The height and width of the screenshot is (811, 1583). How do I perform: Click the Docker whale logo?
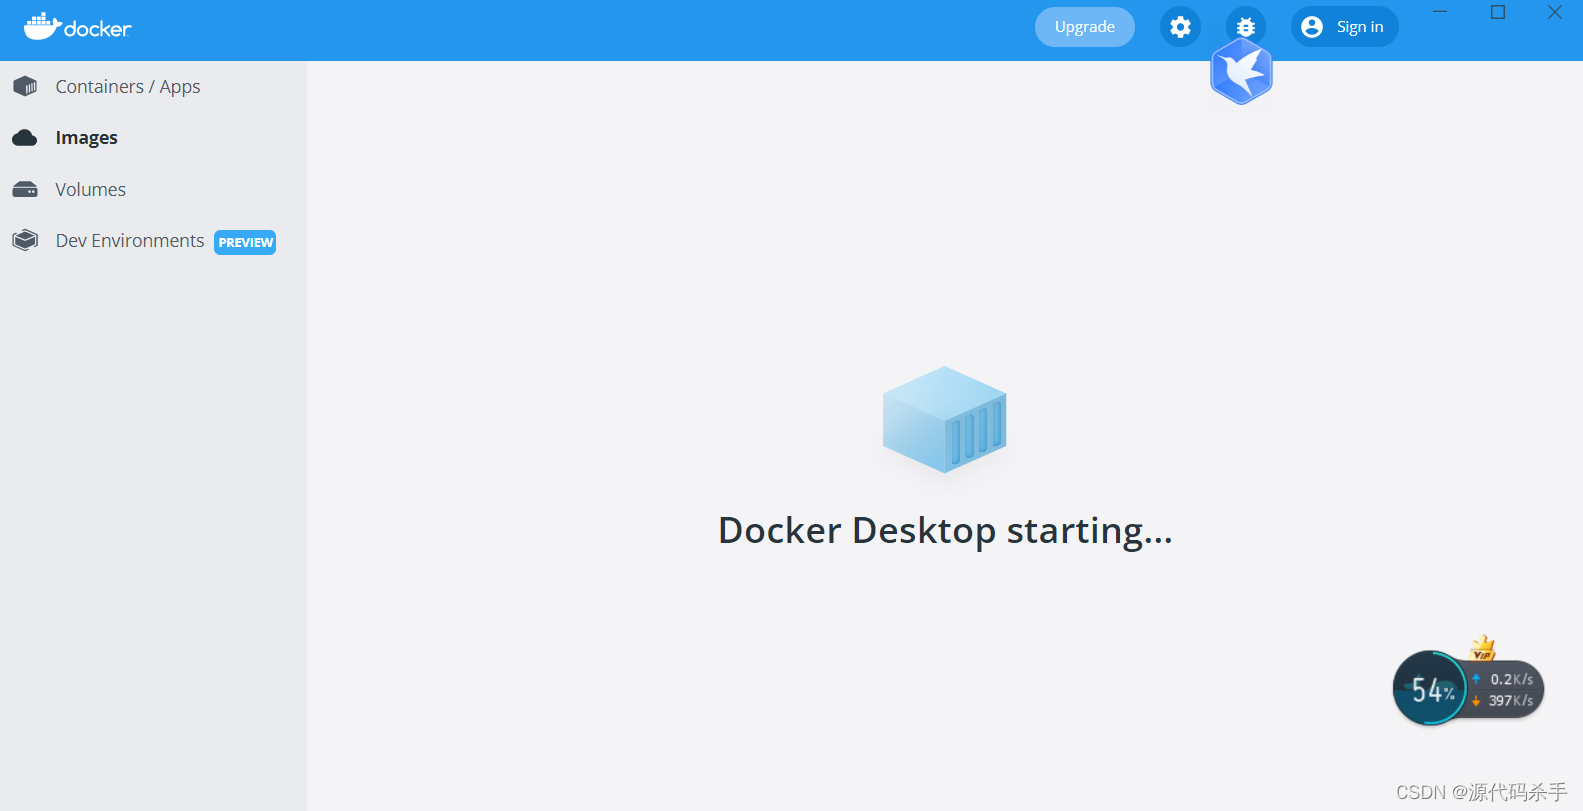[x=78, y=27]
